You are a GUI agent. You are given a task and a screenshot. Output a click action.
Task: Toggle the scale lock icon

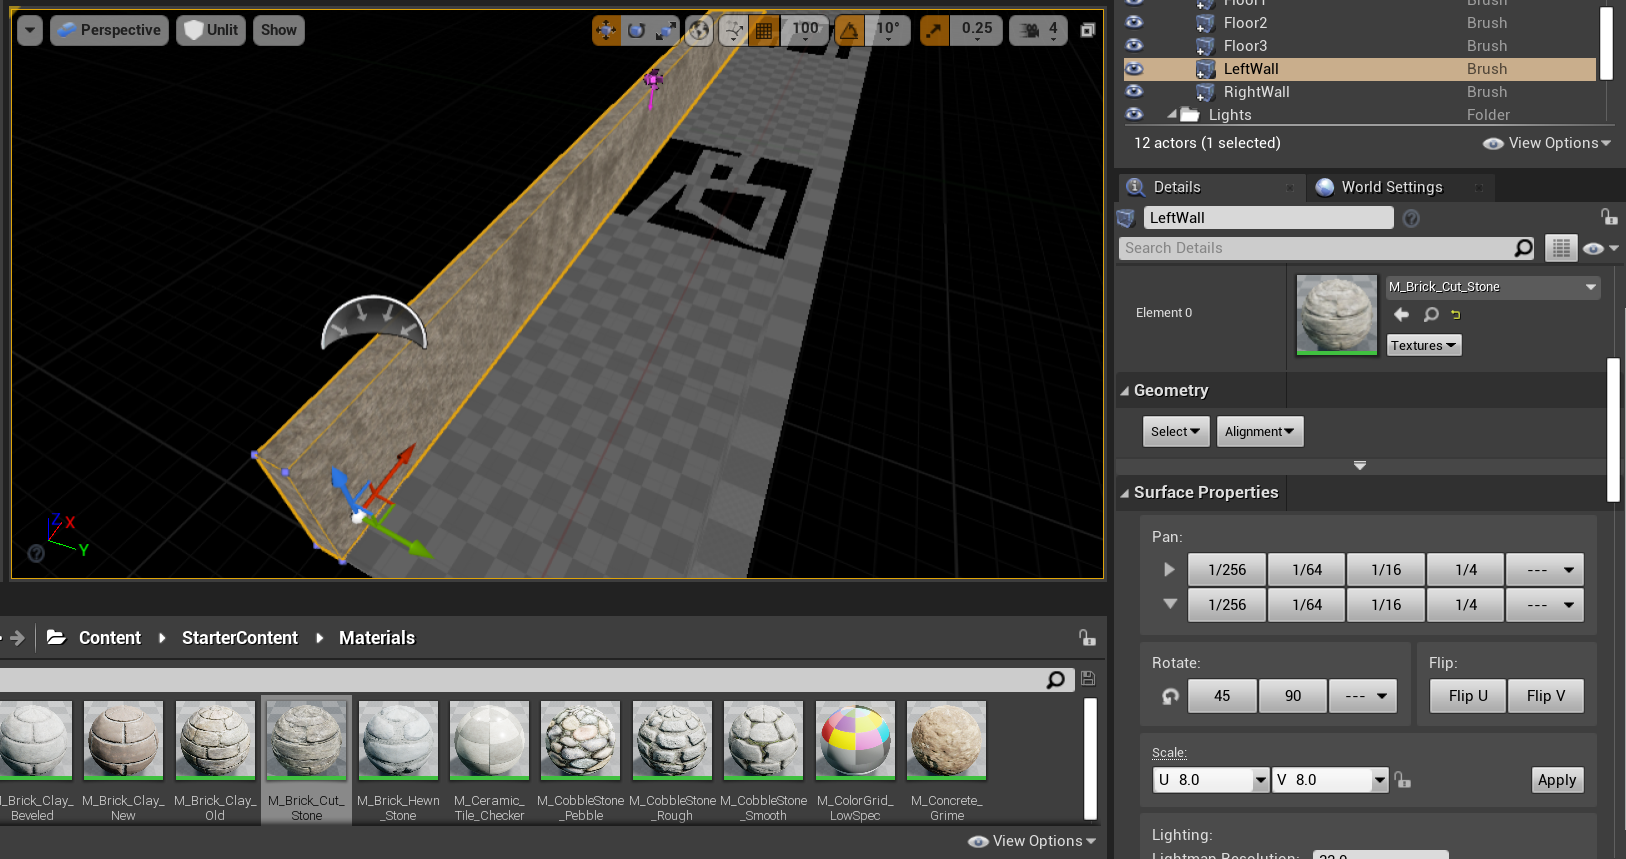click(1403, 780)
